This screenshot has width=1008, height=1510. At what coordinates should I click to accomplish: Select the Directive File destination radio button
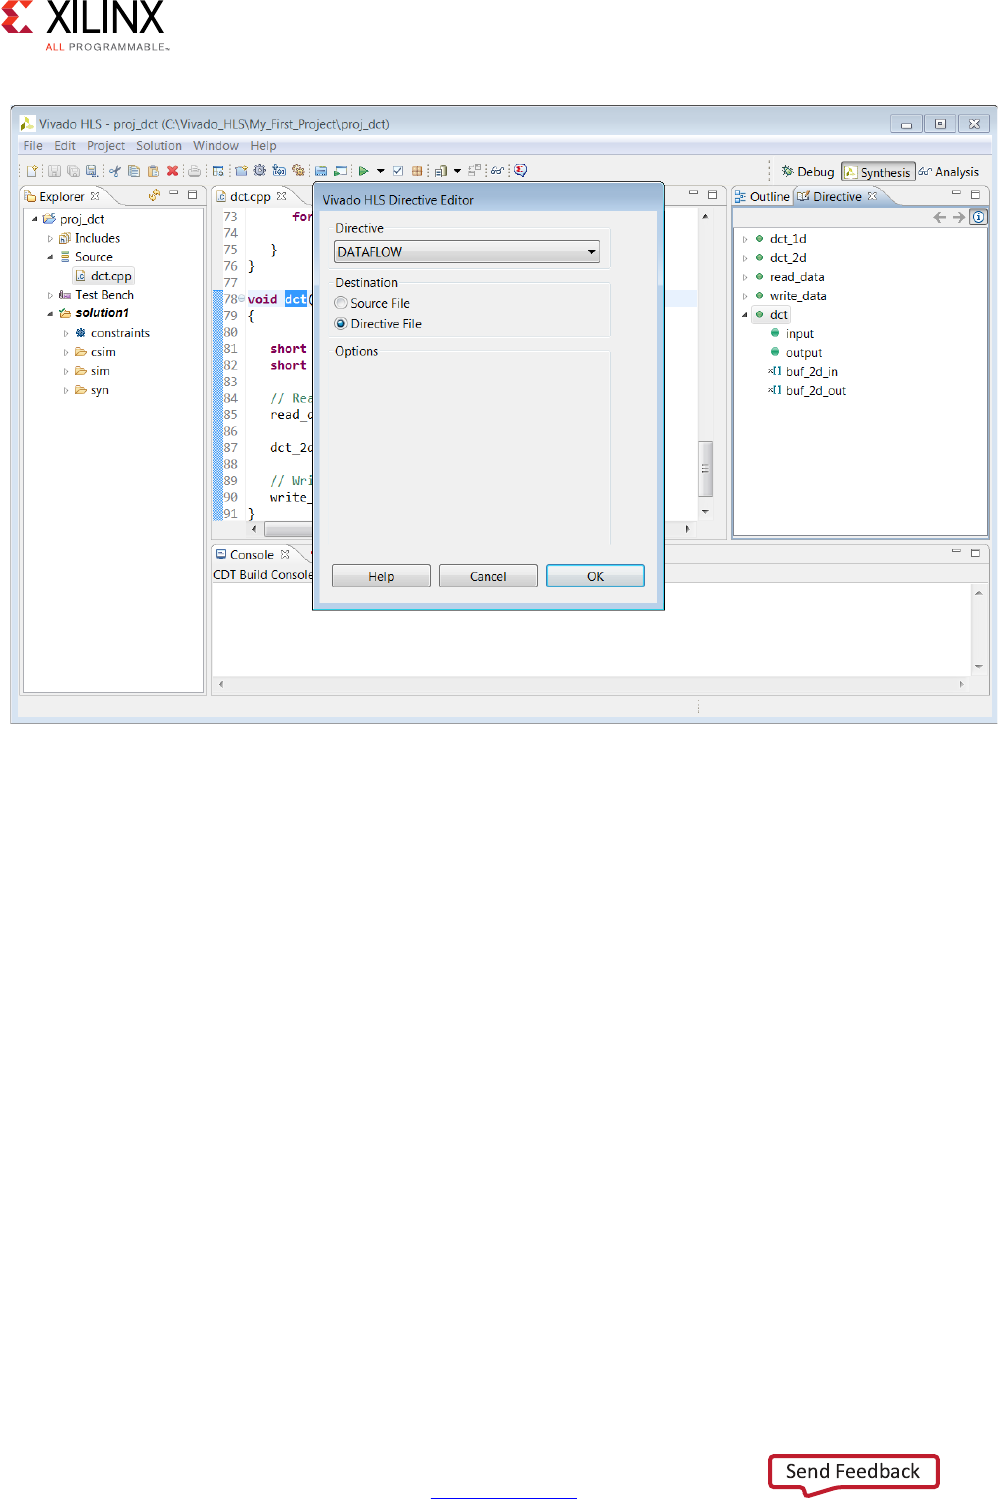(x=341, y=324)
